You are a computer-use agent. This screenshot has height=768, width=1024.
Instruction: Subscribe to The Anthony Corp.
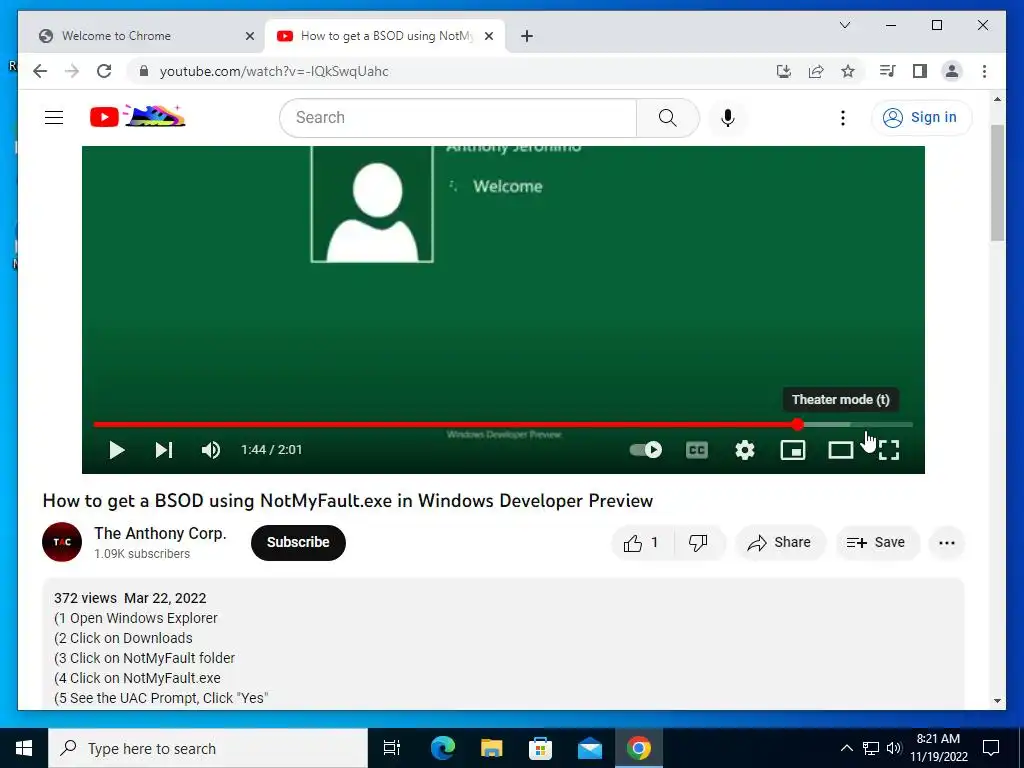(x=298, y=542)
